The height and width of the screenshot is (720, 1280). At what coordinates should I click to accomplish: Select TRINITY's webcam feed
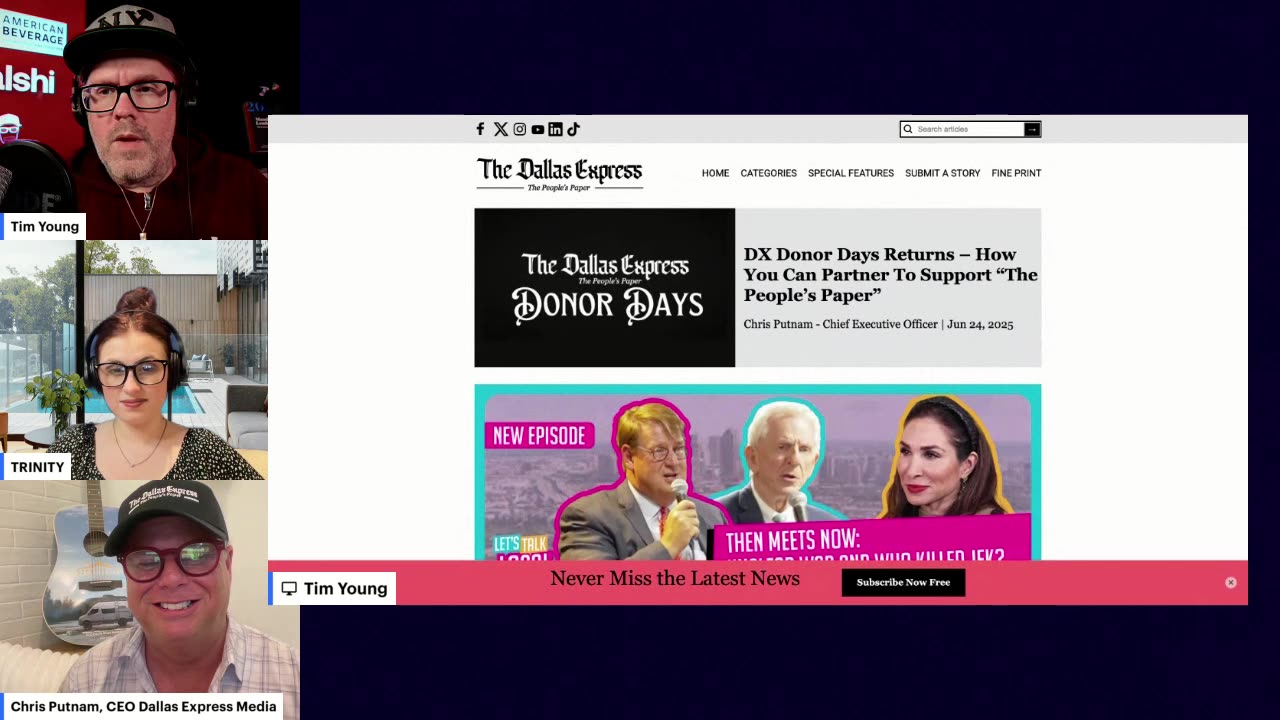[x=134, y=360]
